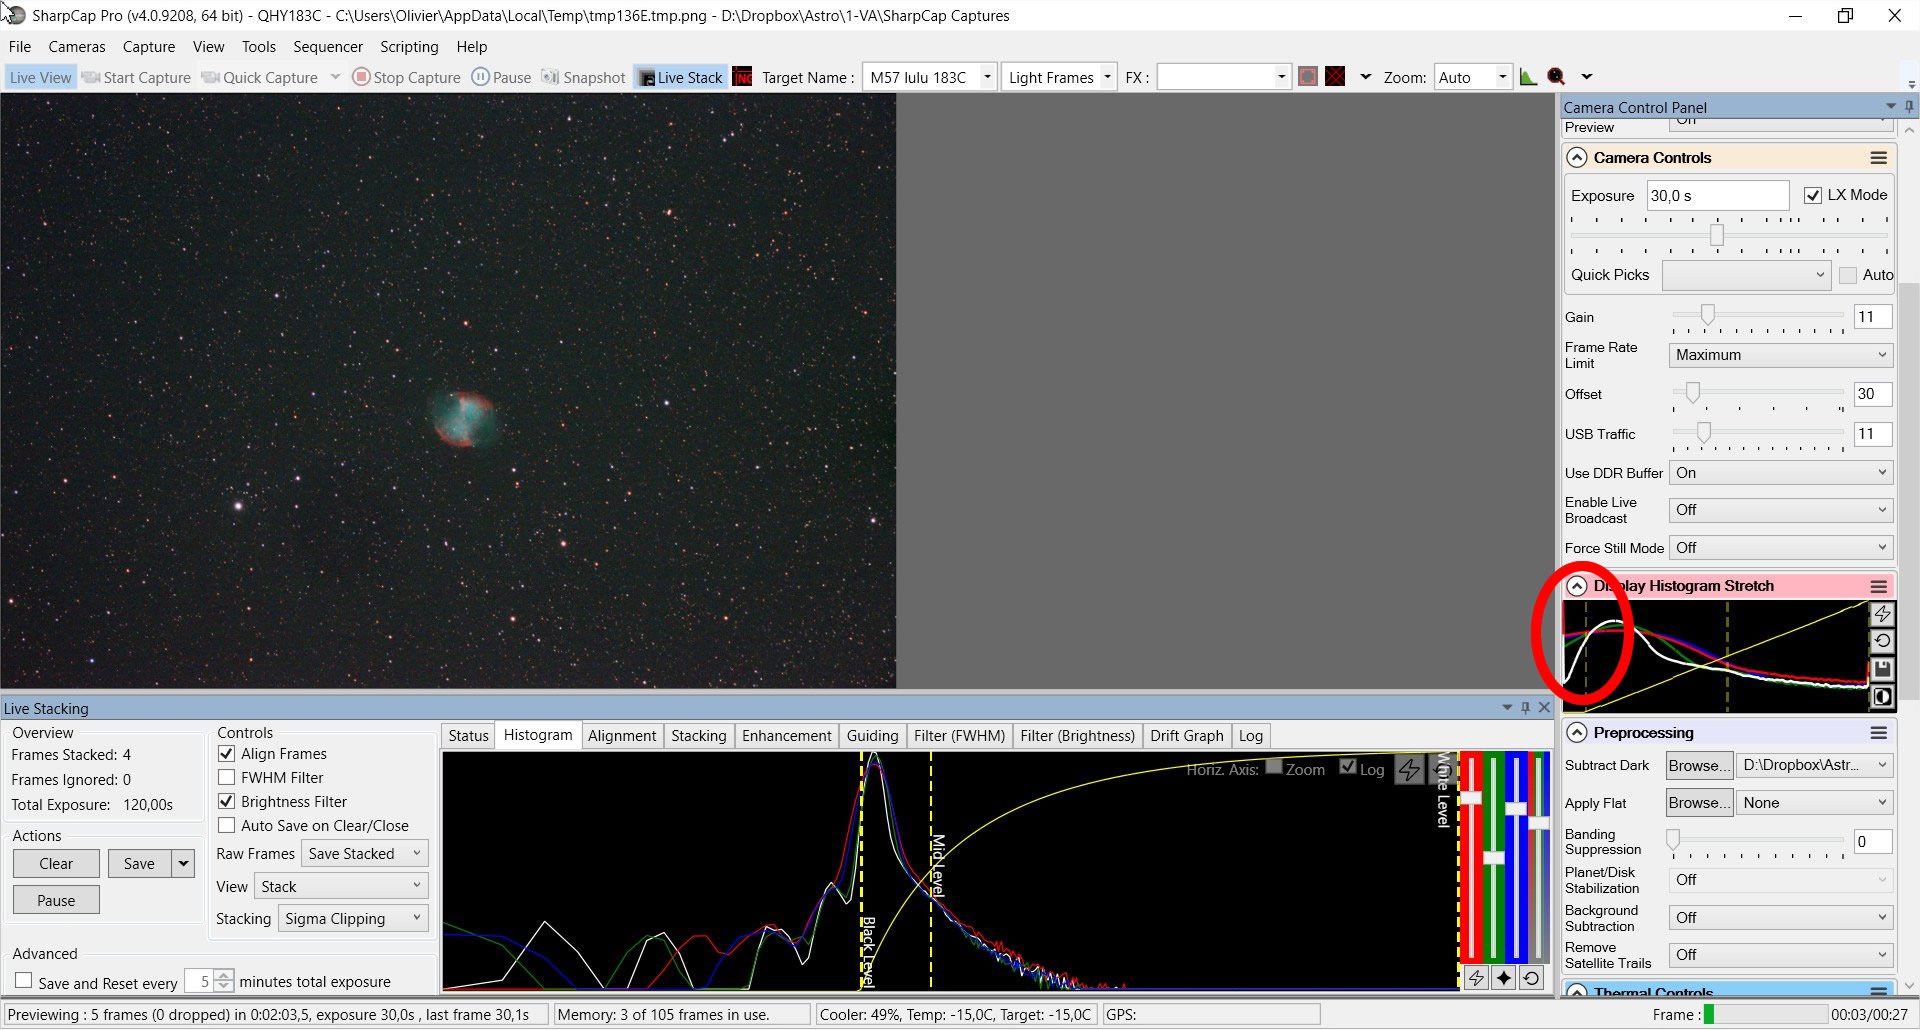
Task: Open the Quick Picks dropdown
Action: 1746,275
